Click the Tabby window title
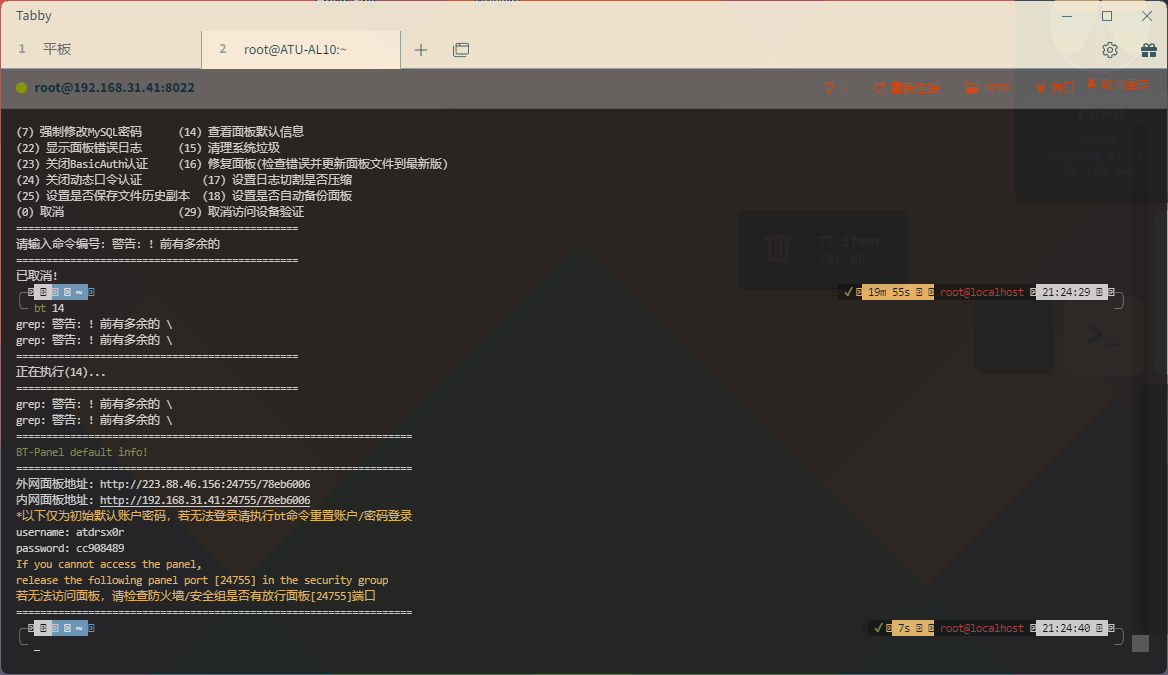This screenshot has height=675, width=1168. coord(34,16)
